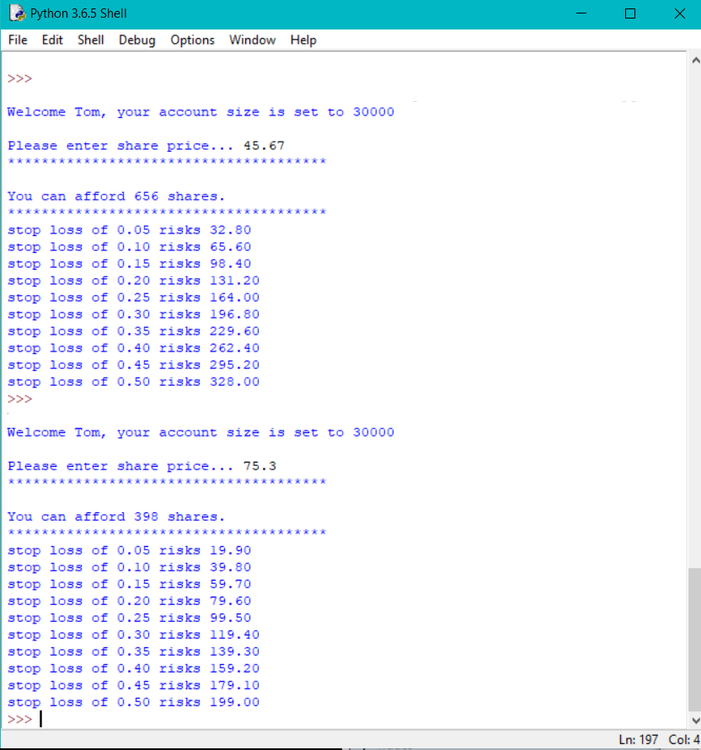
Task: Click the line 'stop loss of 0.35 risks 139.30'
Action: (133, 651)
